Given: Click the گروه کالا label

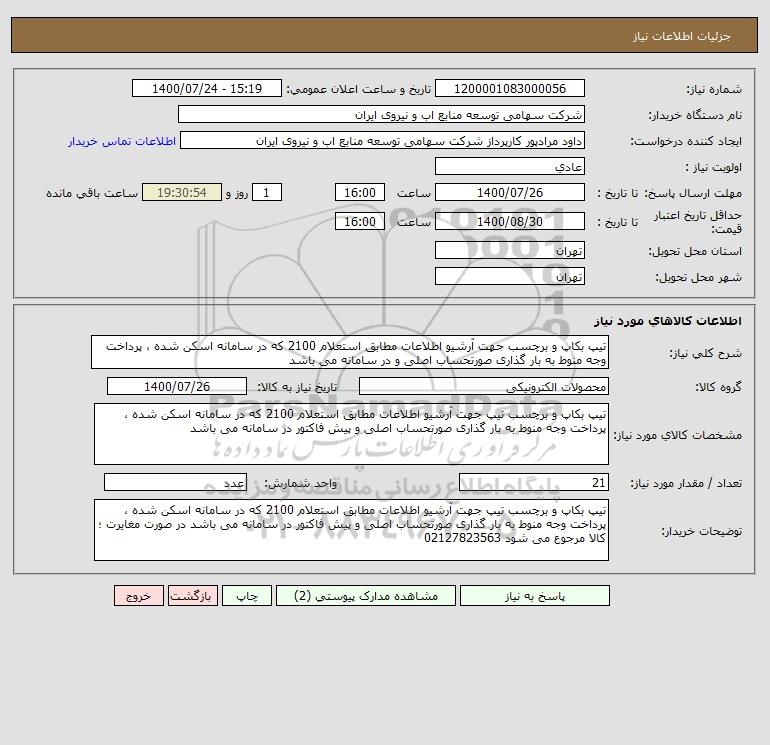Looking at the screenshot, I should click(718, 387).
